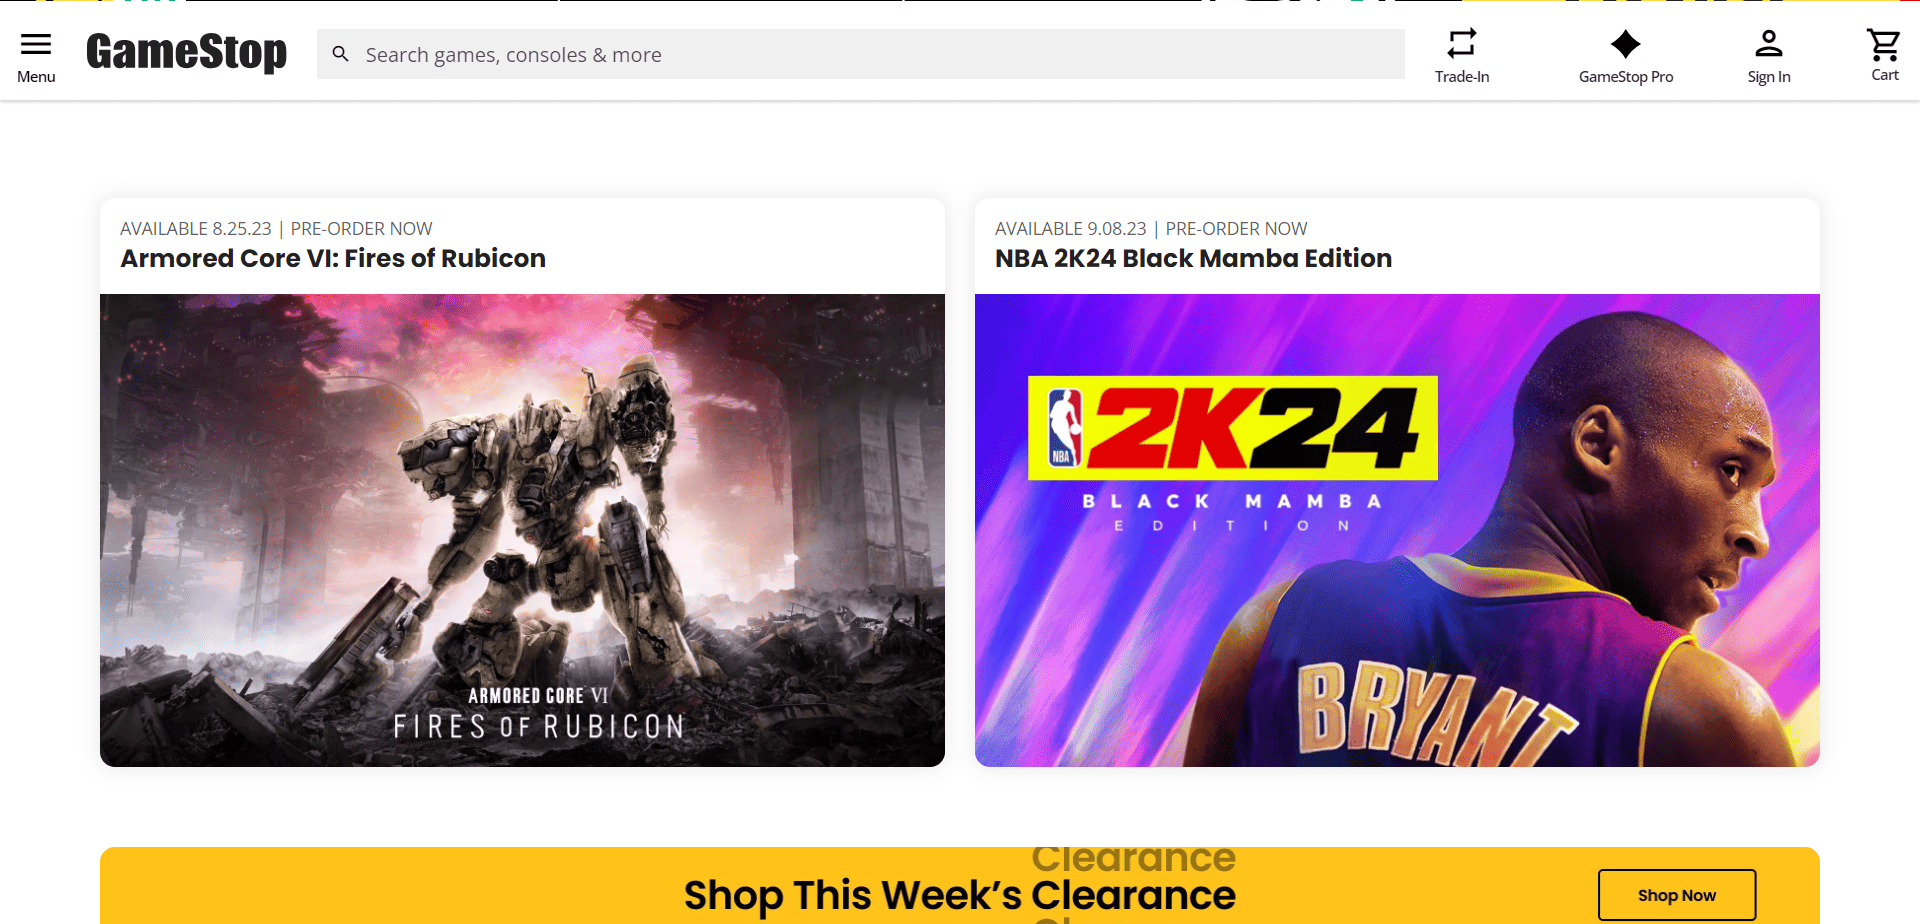Focus the search games and consoles field
The image size is (1920, 924).
(x=861, y=54)
